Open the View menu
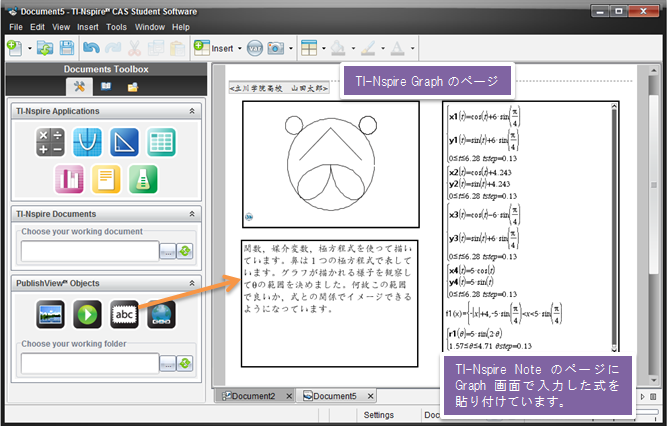667x427 pixels. 61,27
